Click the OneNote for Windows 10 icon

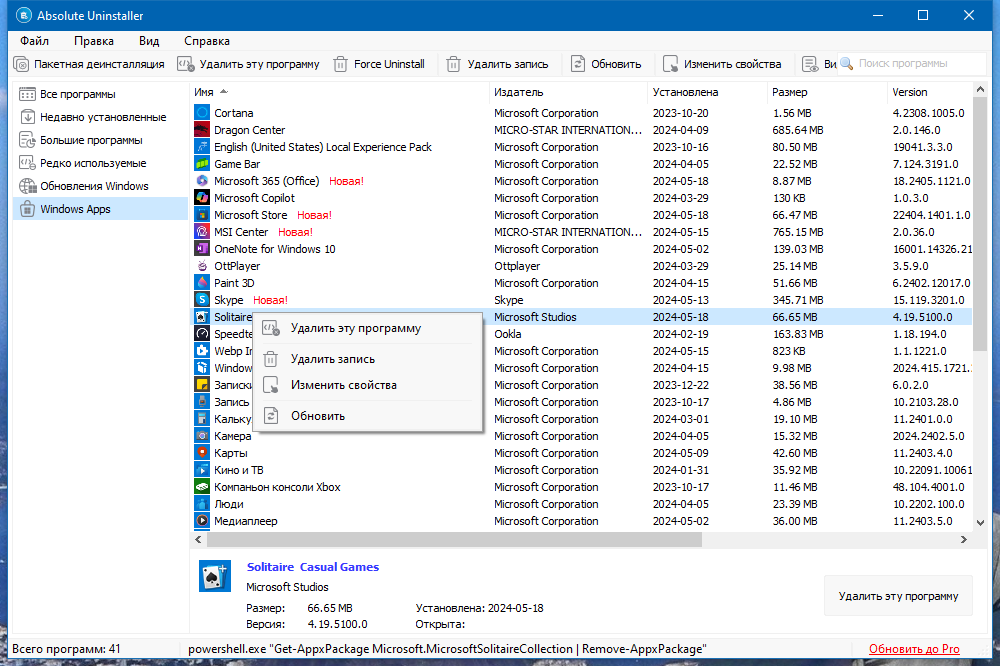202,249
